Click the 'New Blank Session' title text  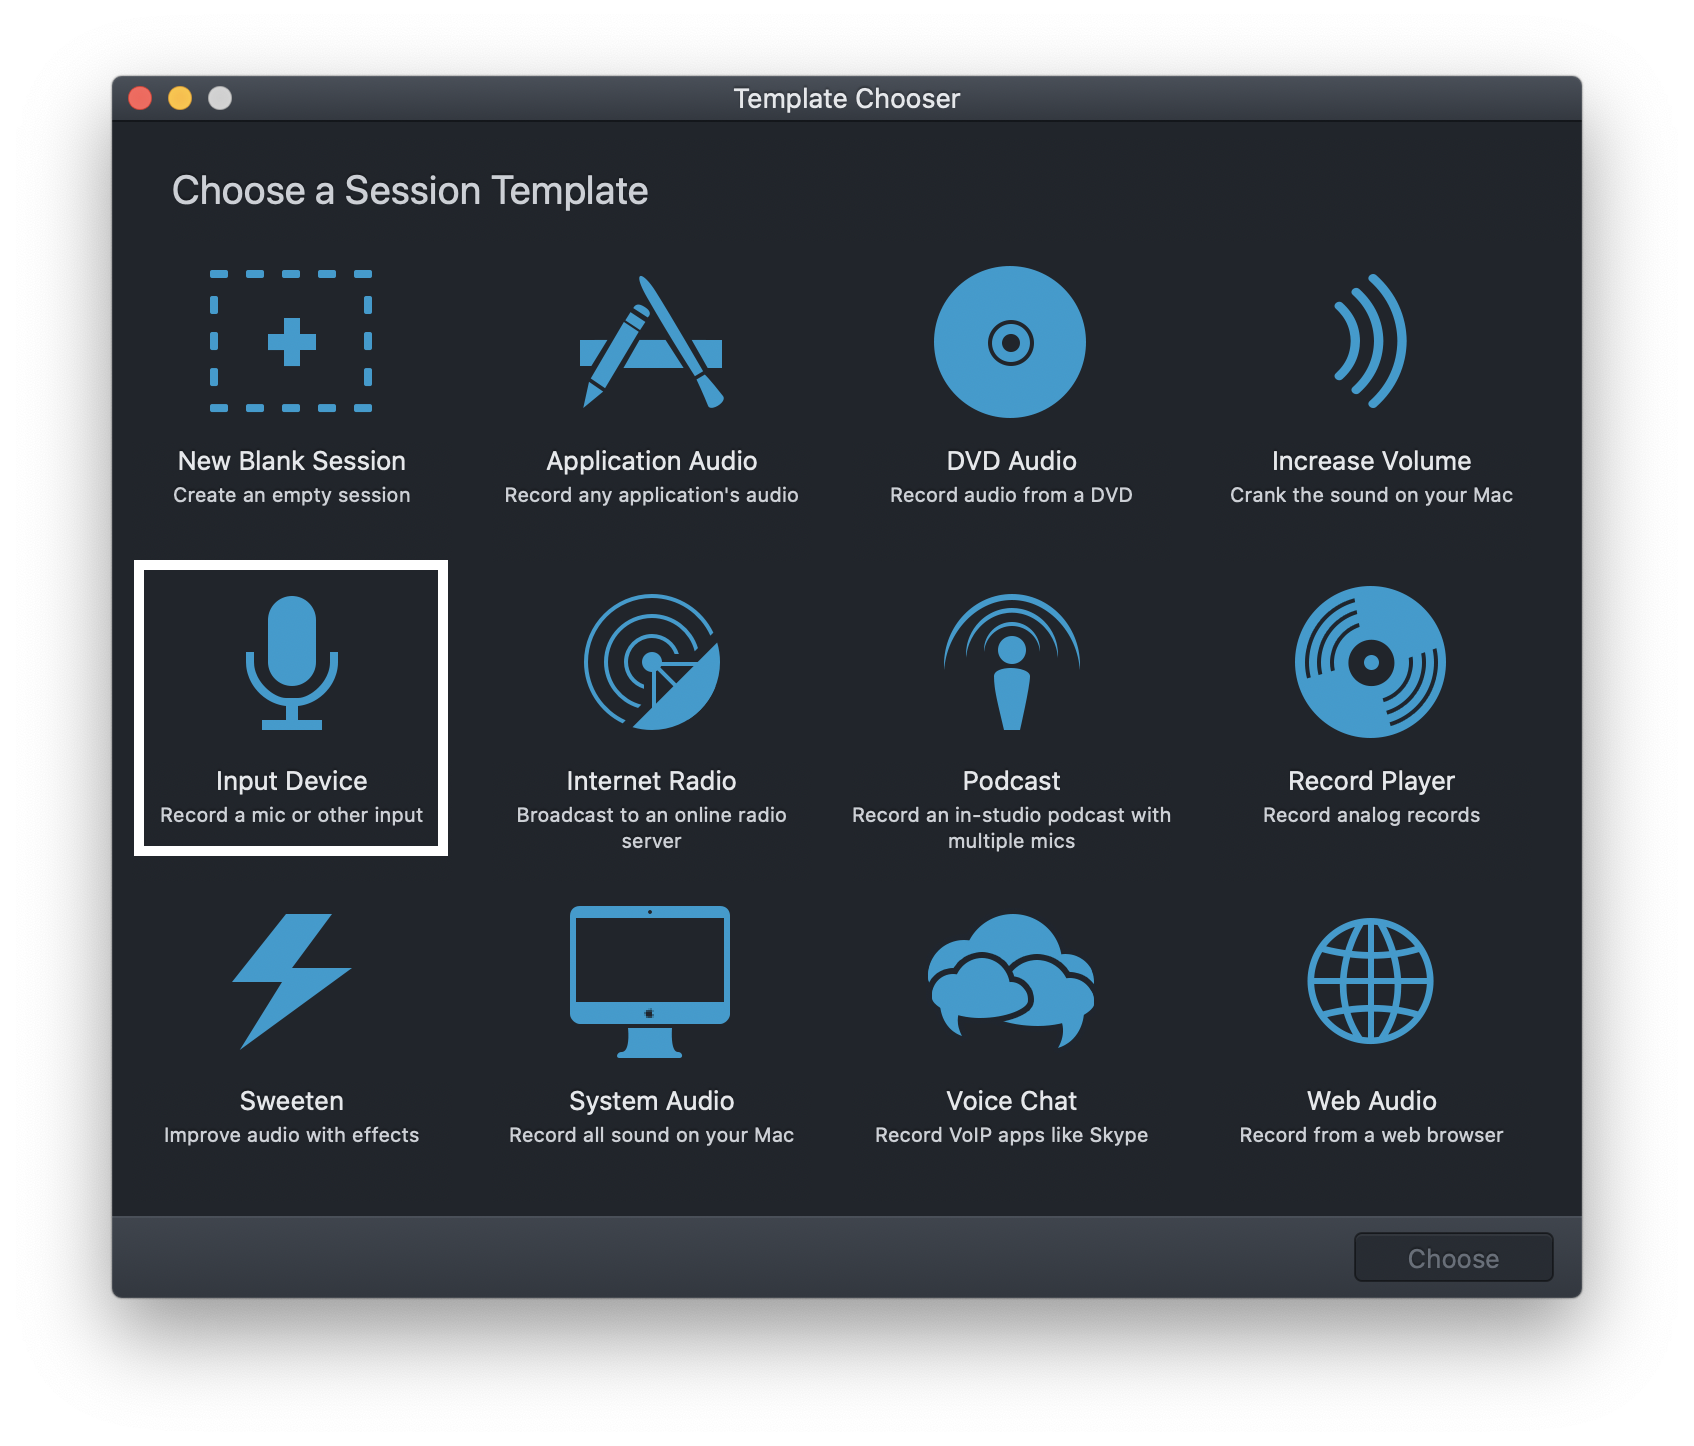pyautogui.click(x=292, y=461)
